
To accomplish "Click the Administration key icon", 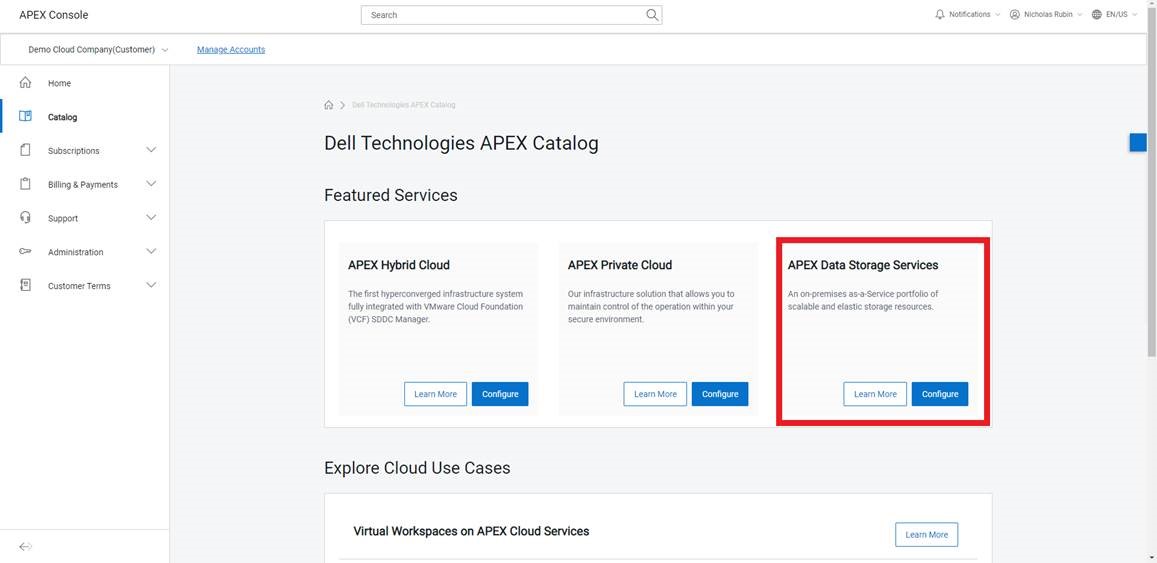I will click(26, 252).
